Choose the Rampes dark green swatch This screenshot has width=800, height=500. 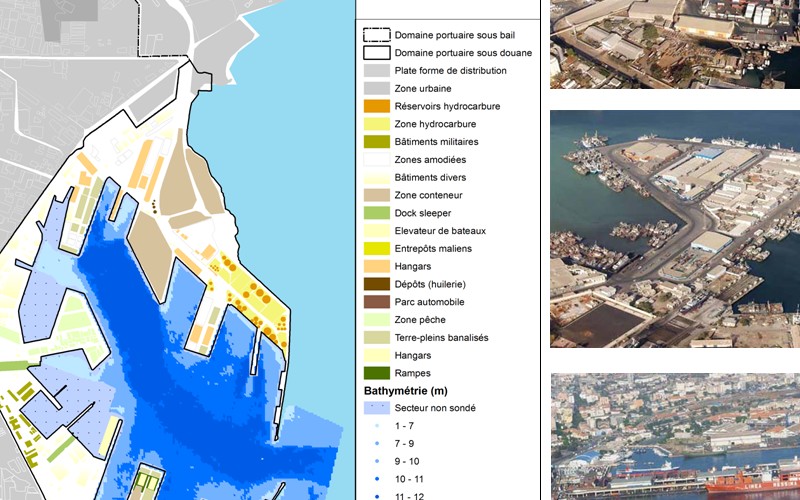pyautogui.click(x=375, y=373)
